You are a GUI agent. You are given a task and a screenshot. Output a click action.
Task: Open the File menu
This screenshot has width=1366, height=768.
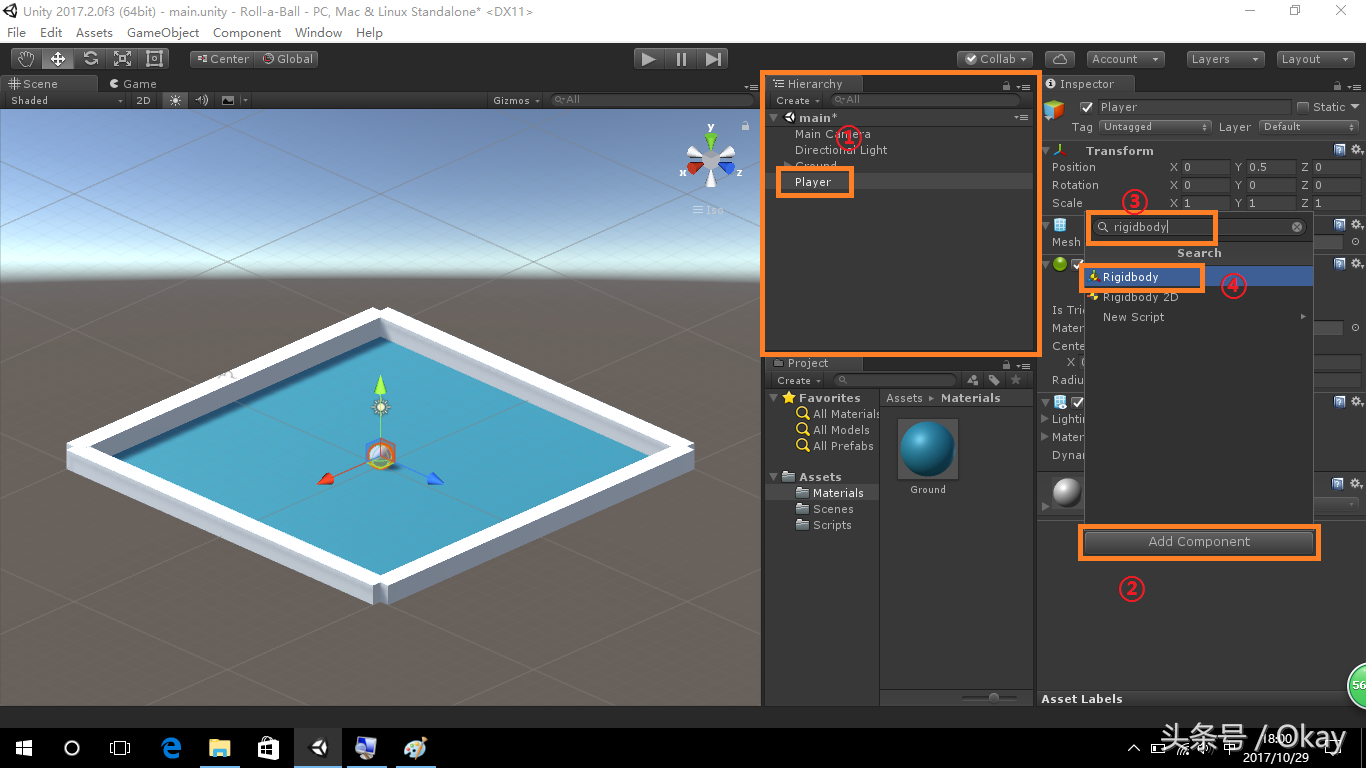16,33
